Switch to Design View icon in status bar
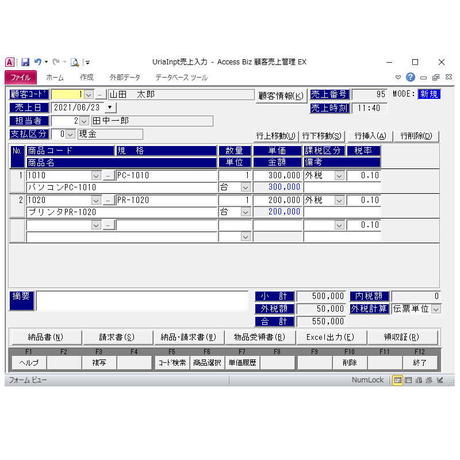Viewport: 460px width, 460px height. pos(440,380)
